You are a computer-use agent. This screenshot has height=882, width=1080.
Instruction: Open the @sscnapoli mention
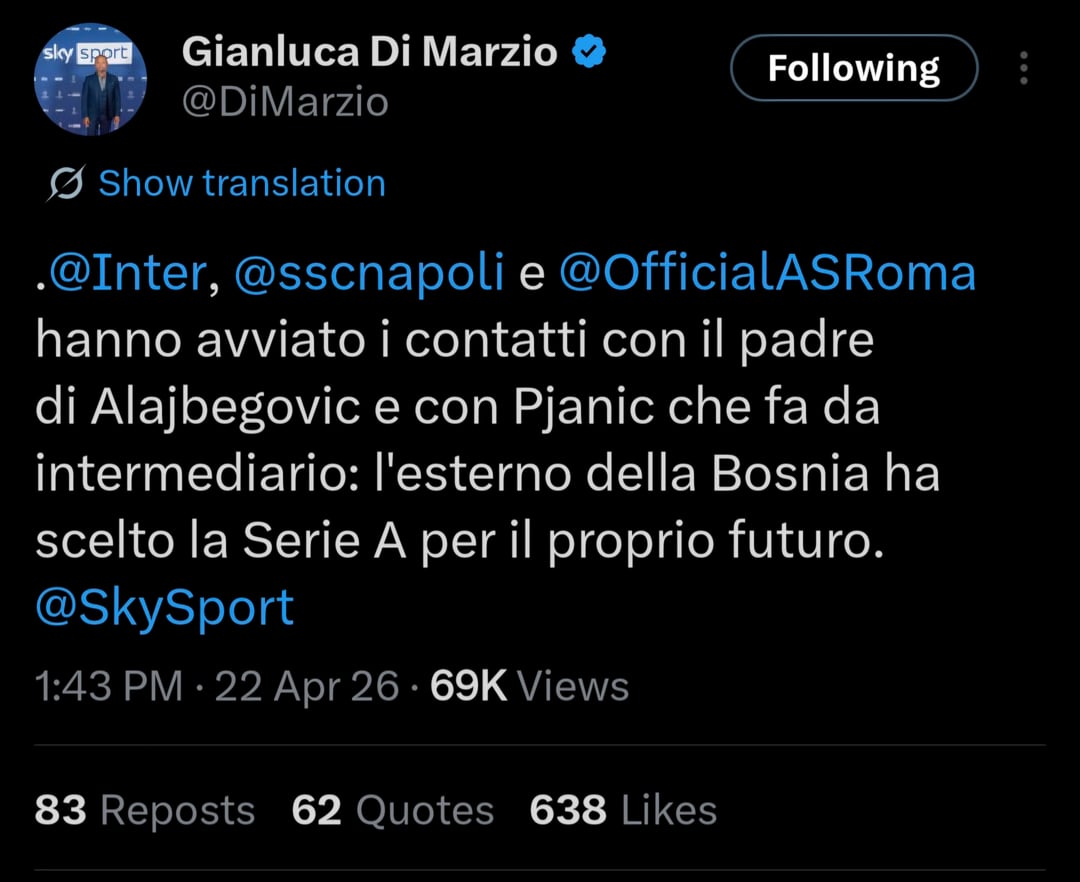click(x=368, y=274)
